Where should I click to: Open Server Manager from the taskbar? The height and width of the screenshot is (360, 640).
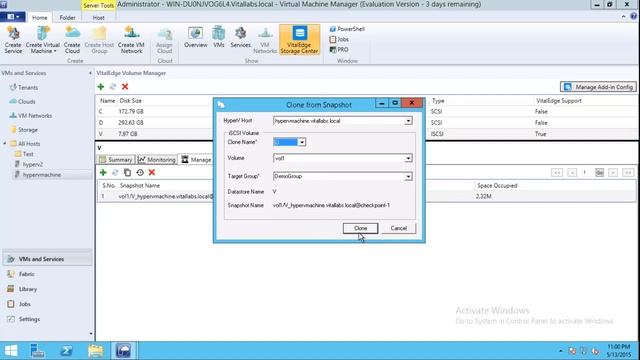[38, 351]
